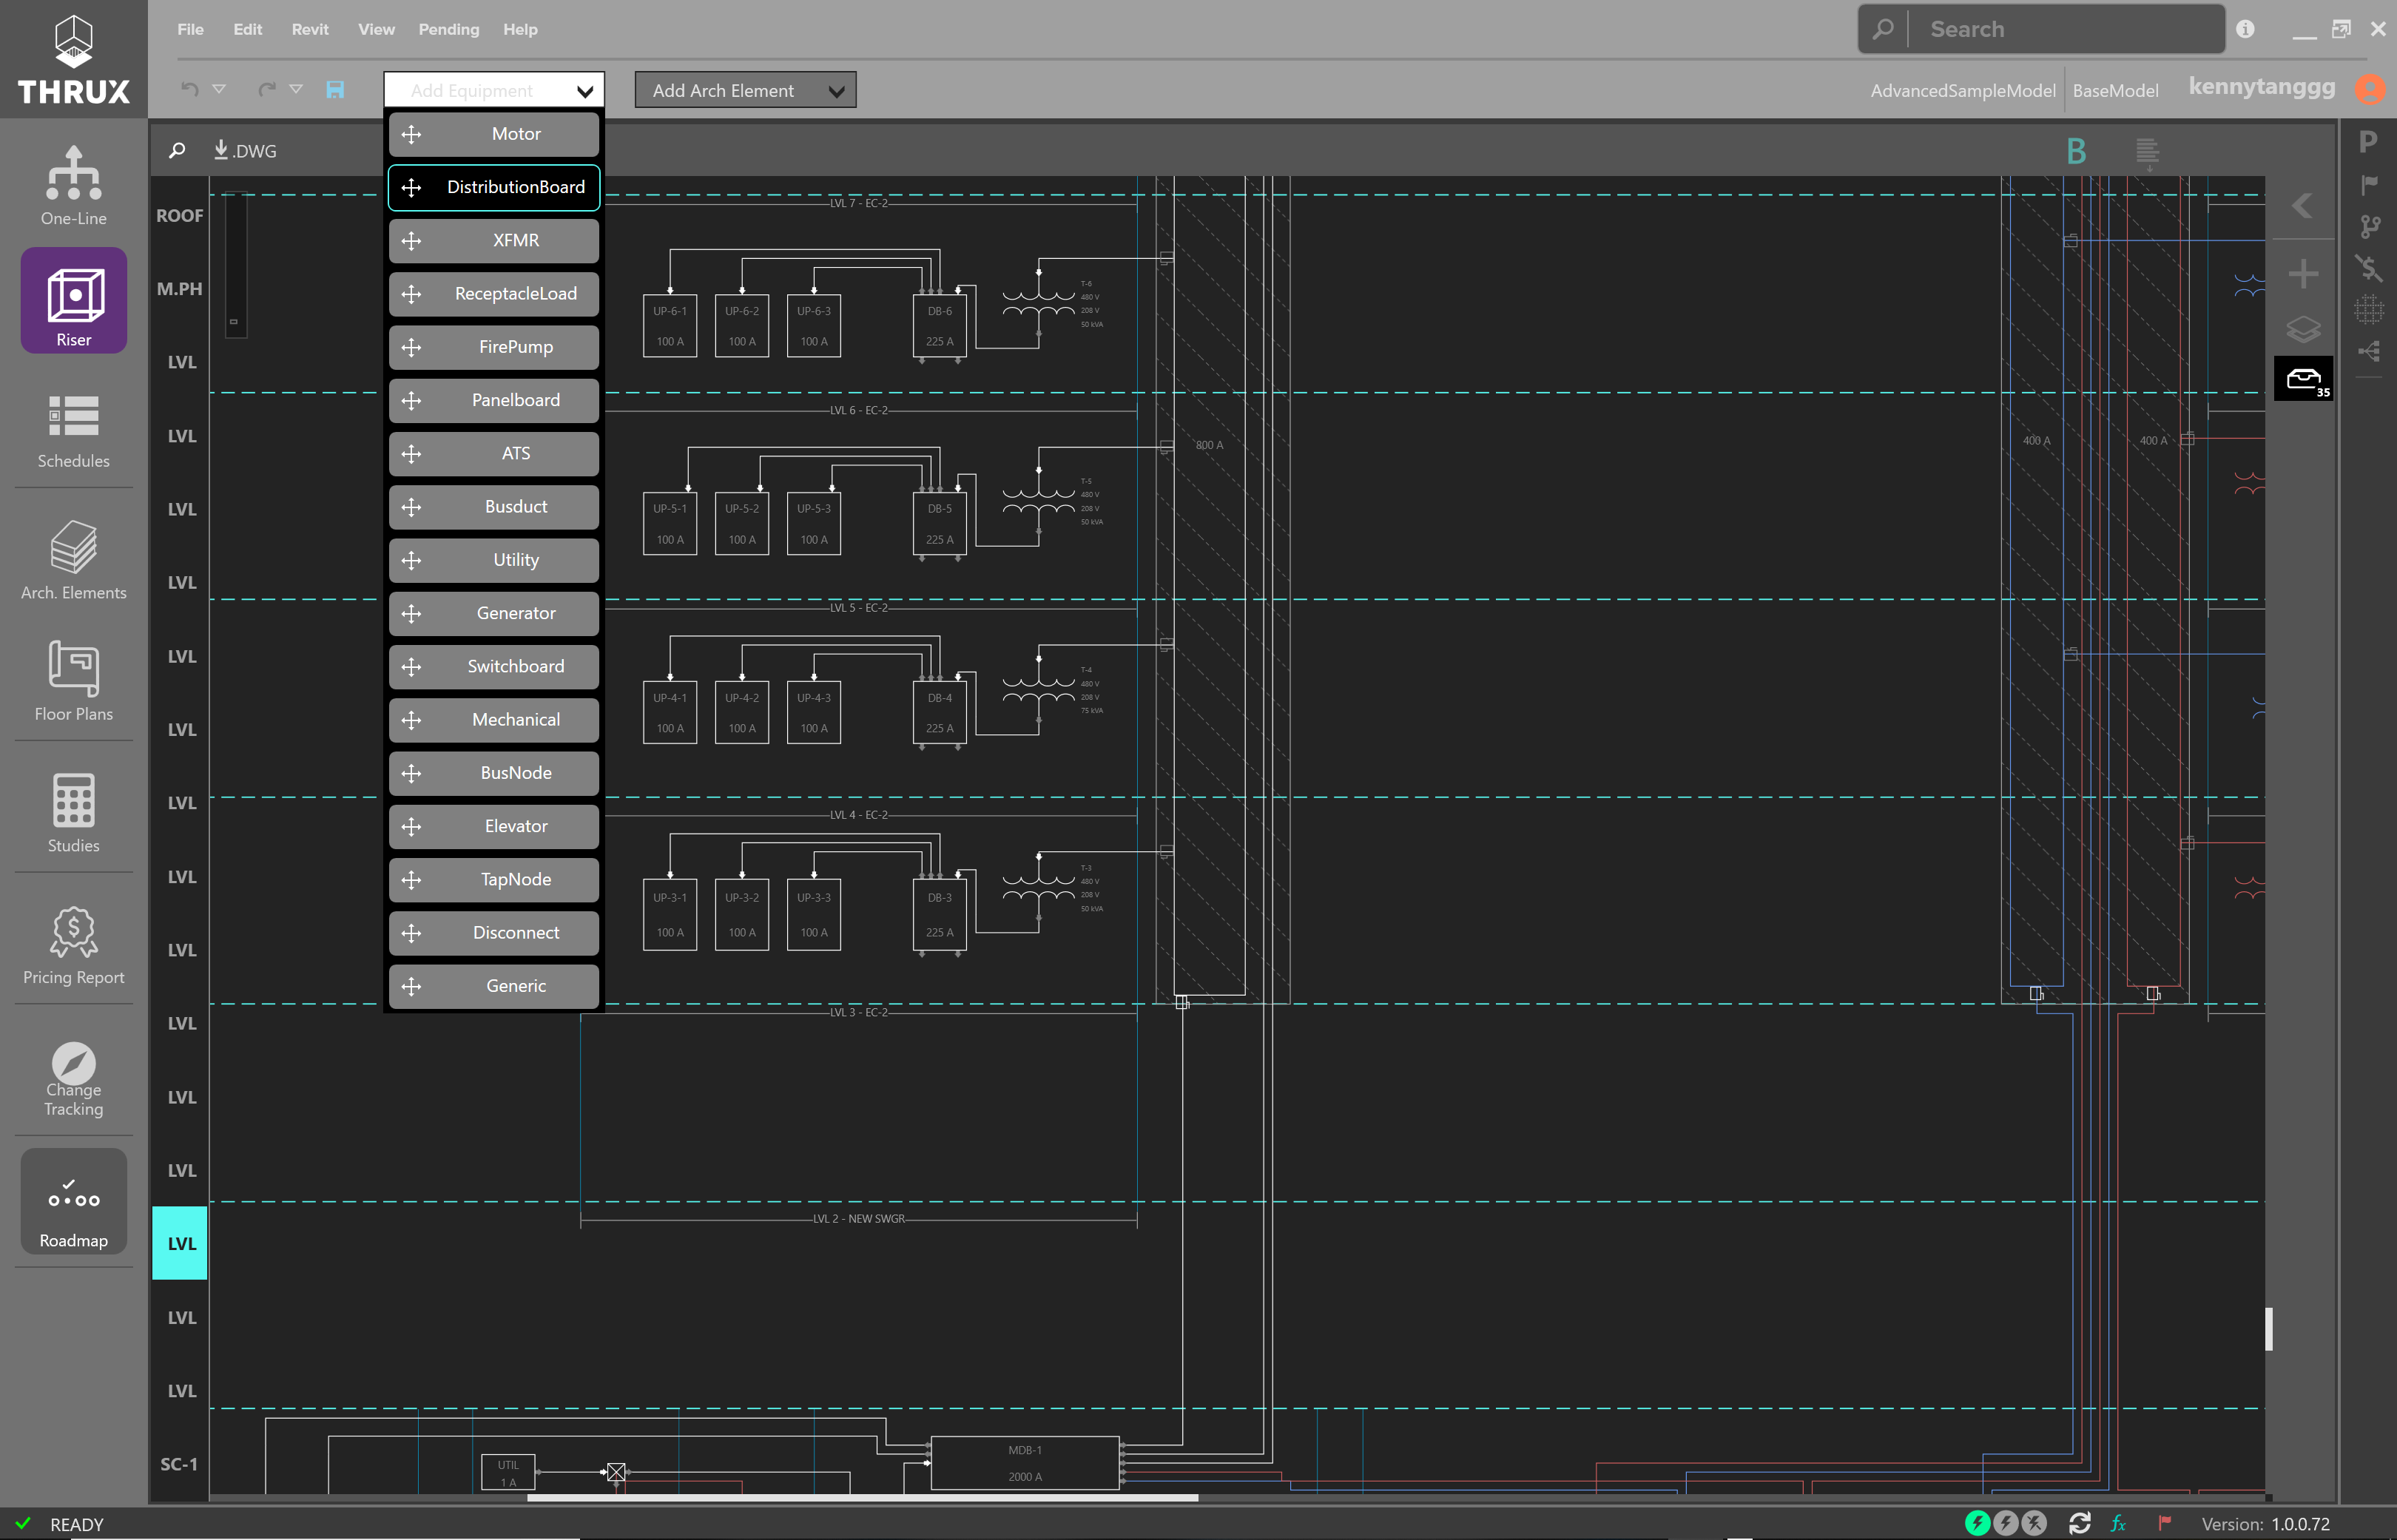Click the AdvancedSampleModel label
The height and width of the screenshot is (1540, 2397).
1962,90
